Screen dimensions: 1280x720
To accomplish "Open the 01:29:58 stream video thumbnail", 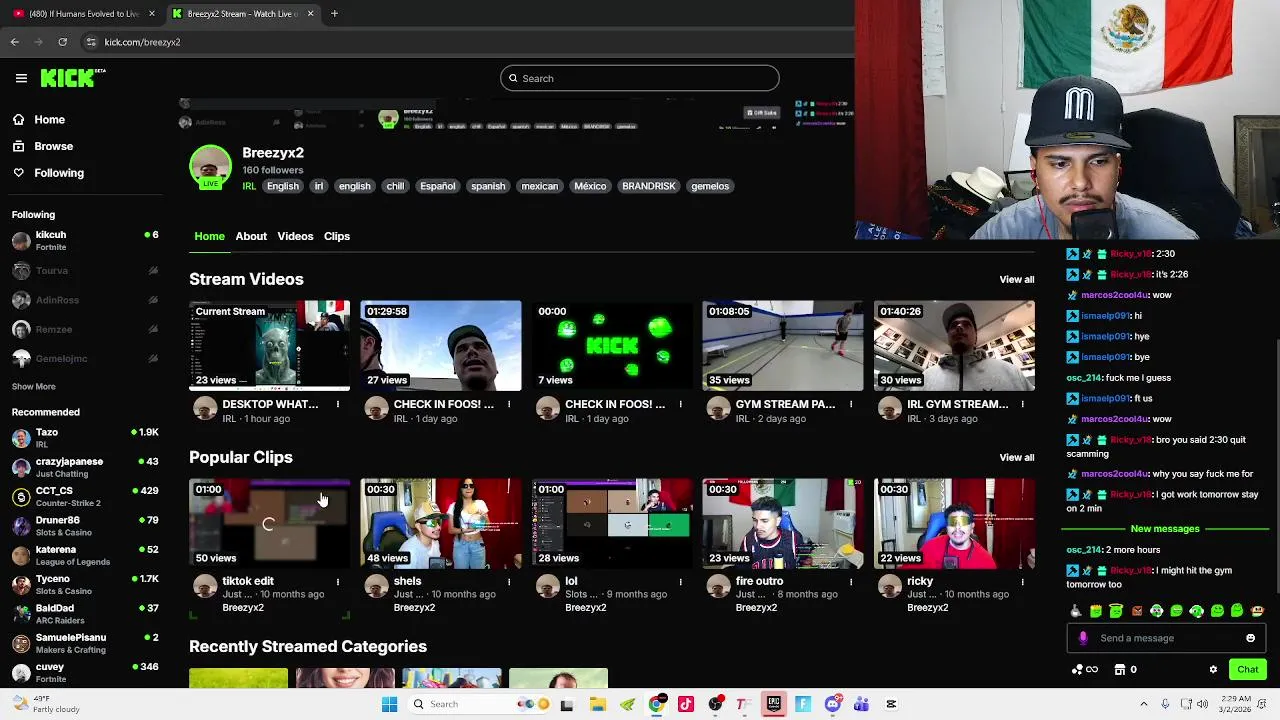I will (441, 345).
